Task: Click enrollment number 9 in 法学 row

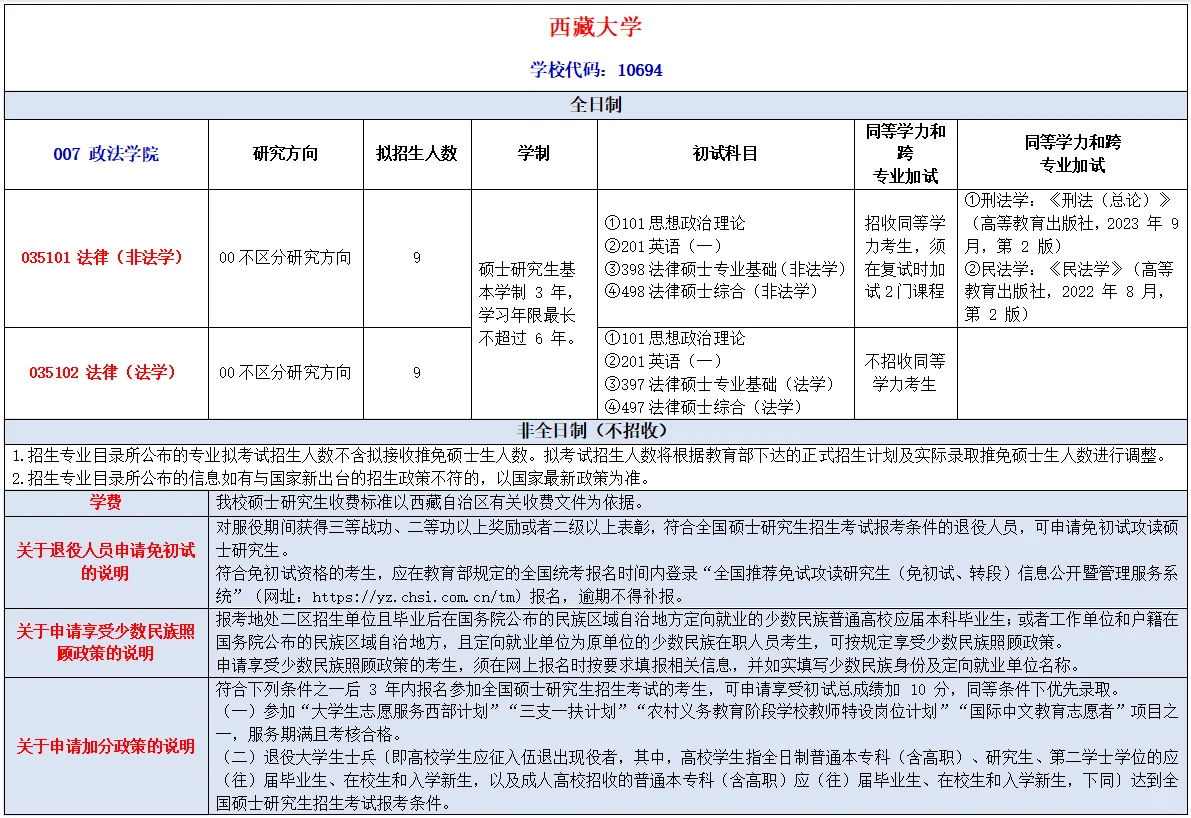Action: (417, 373)
